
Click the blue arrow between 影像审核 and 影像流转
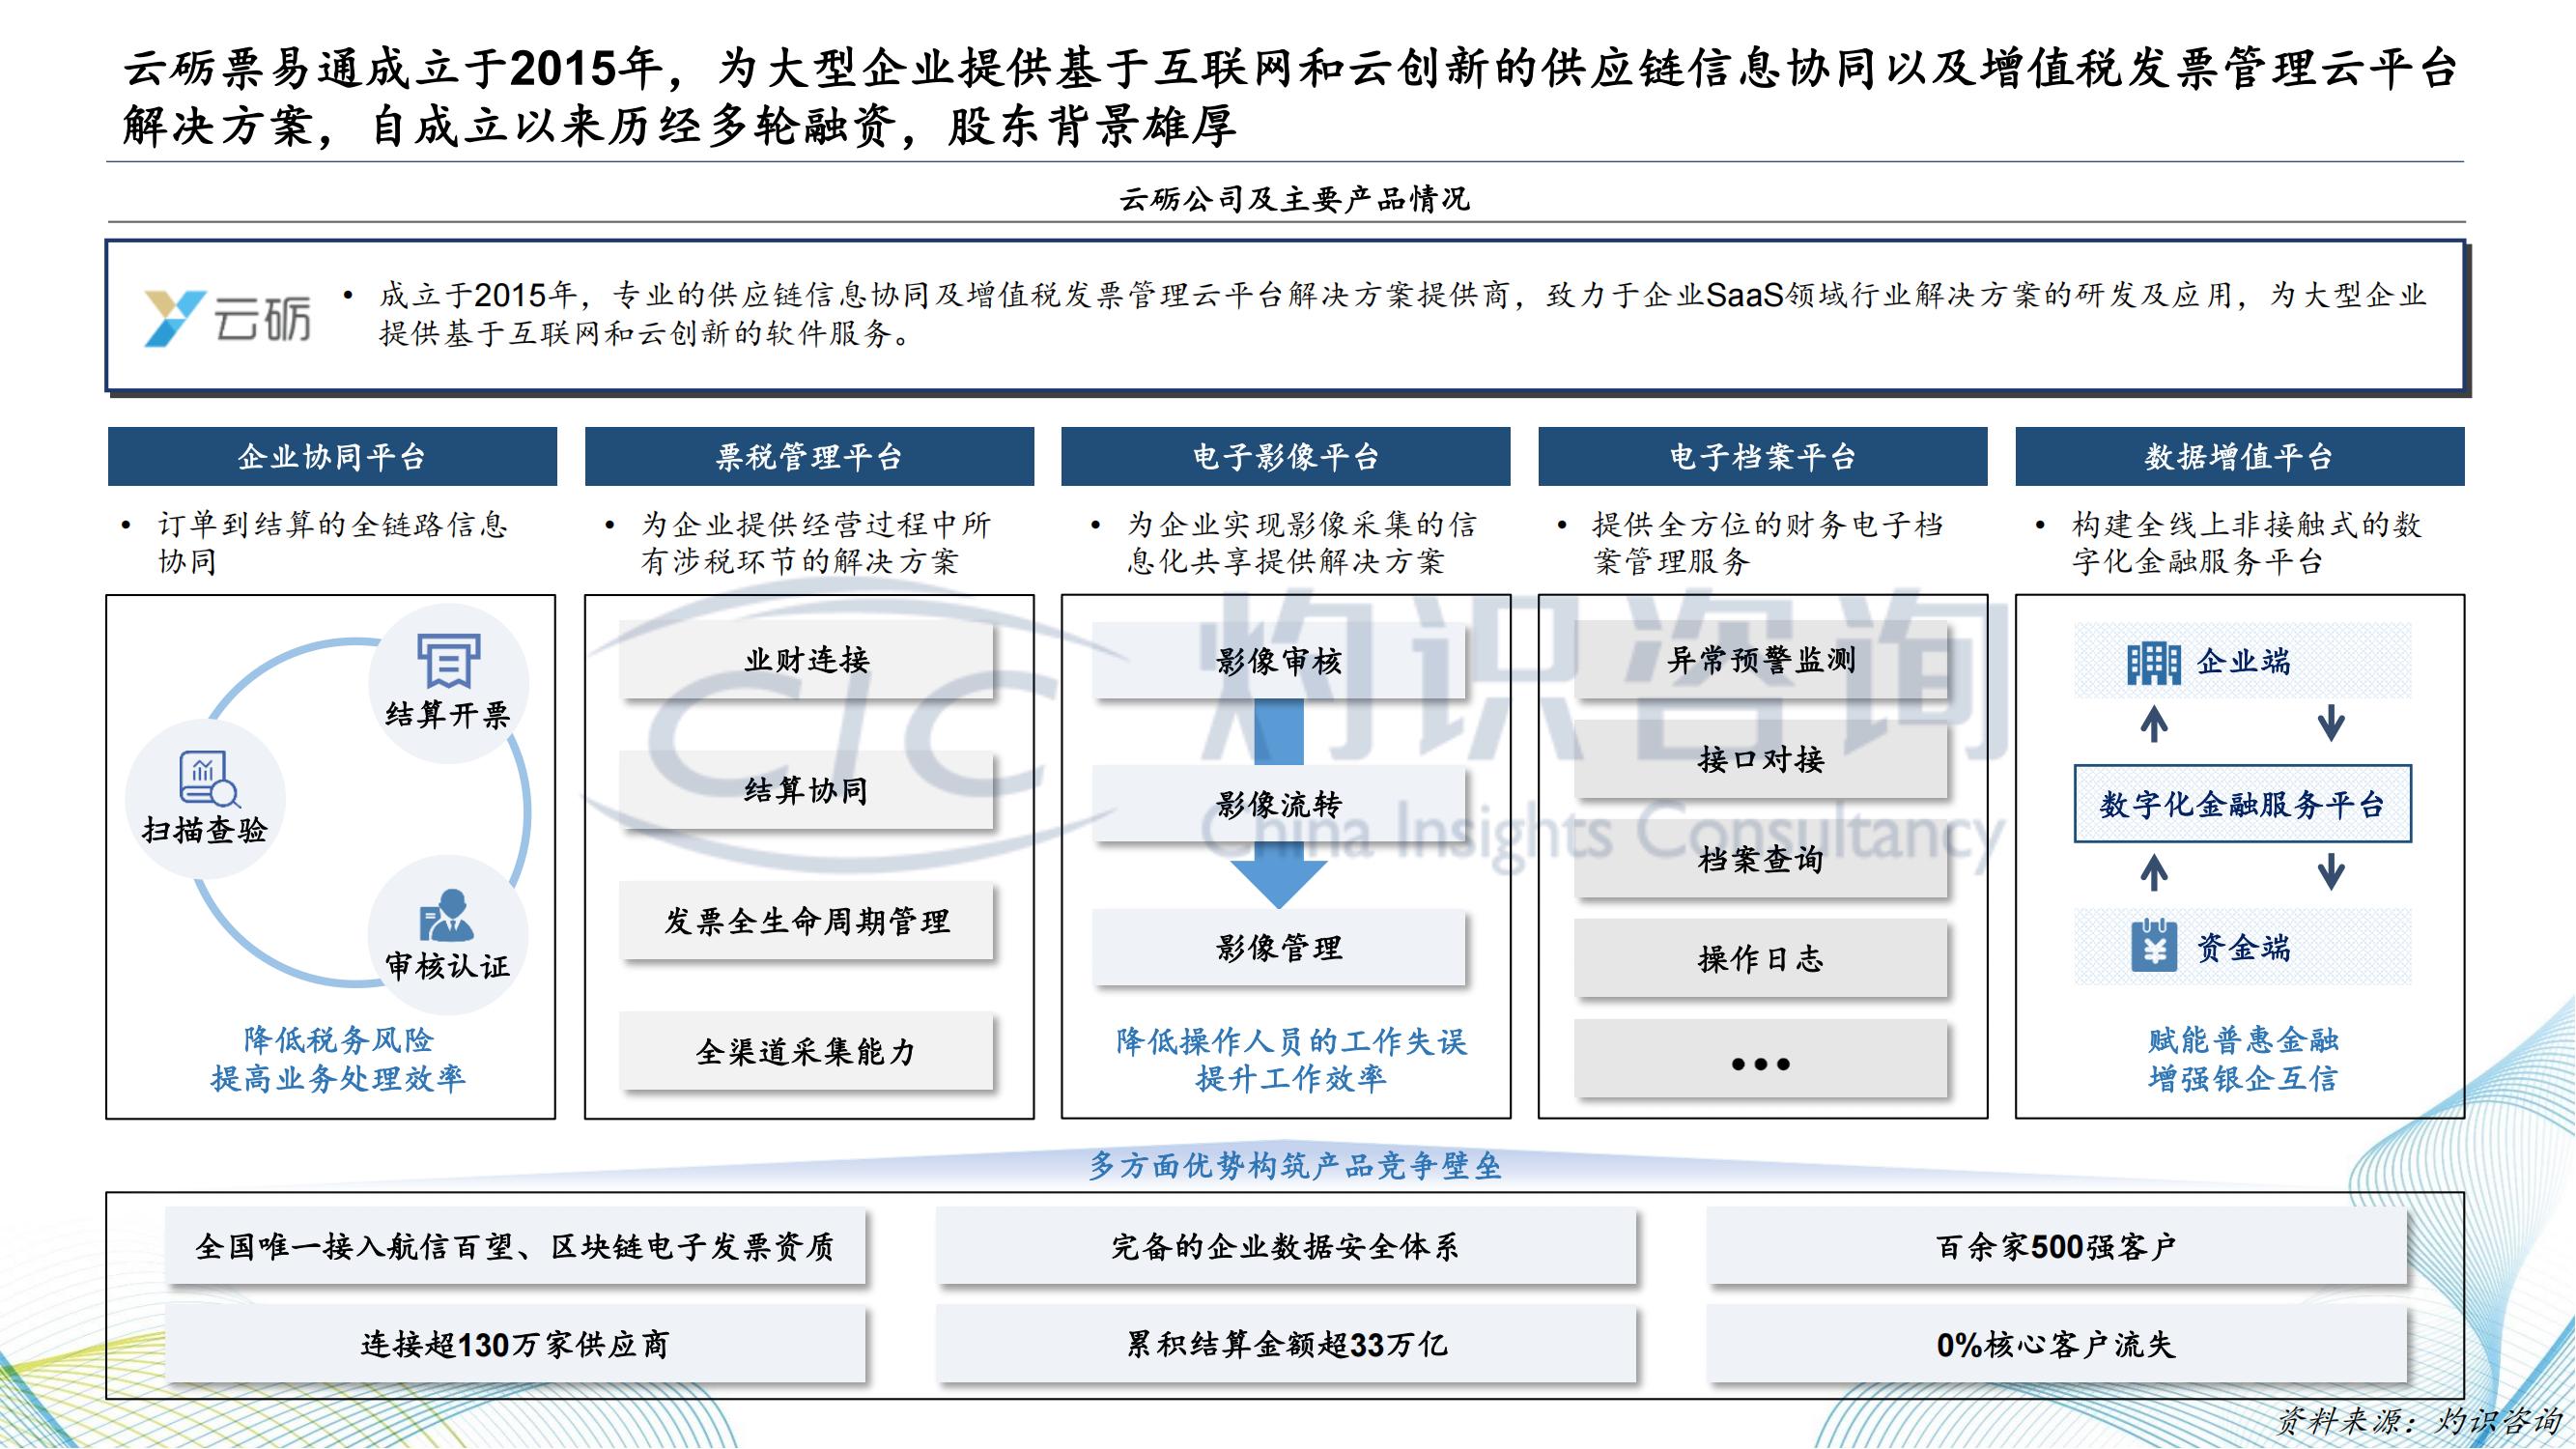[1279, 732]
